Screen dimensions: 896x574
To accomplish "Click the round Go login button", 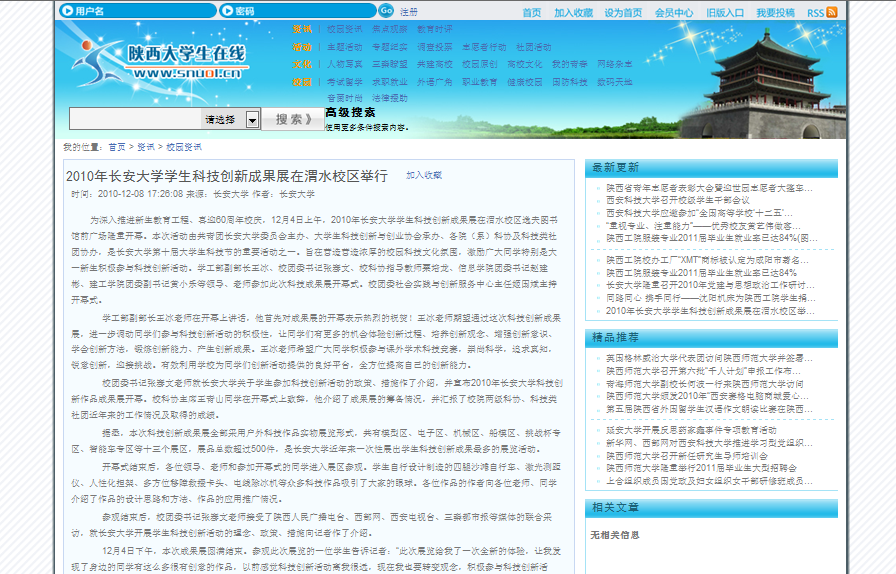I will (386, 11).
